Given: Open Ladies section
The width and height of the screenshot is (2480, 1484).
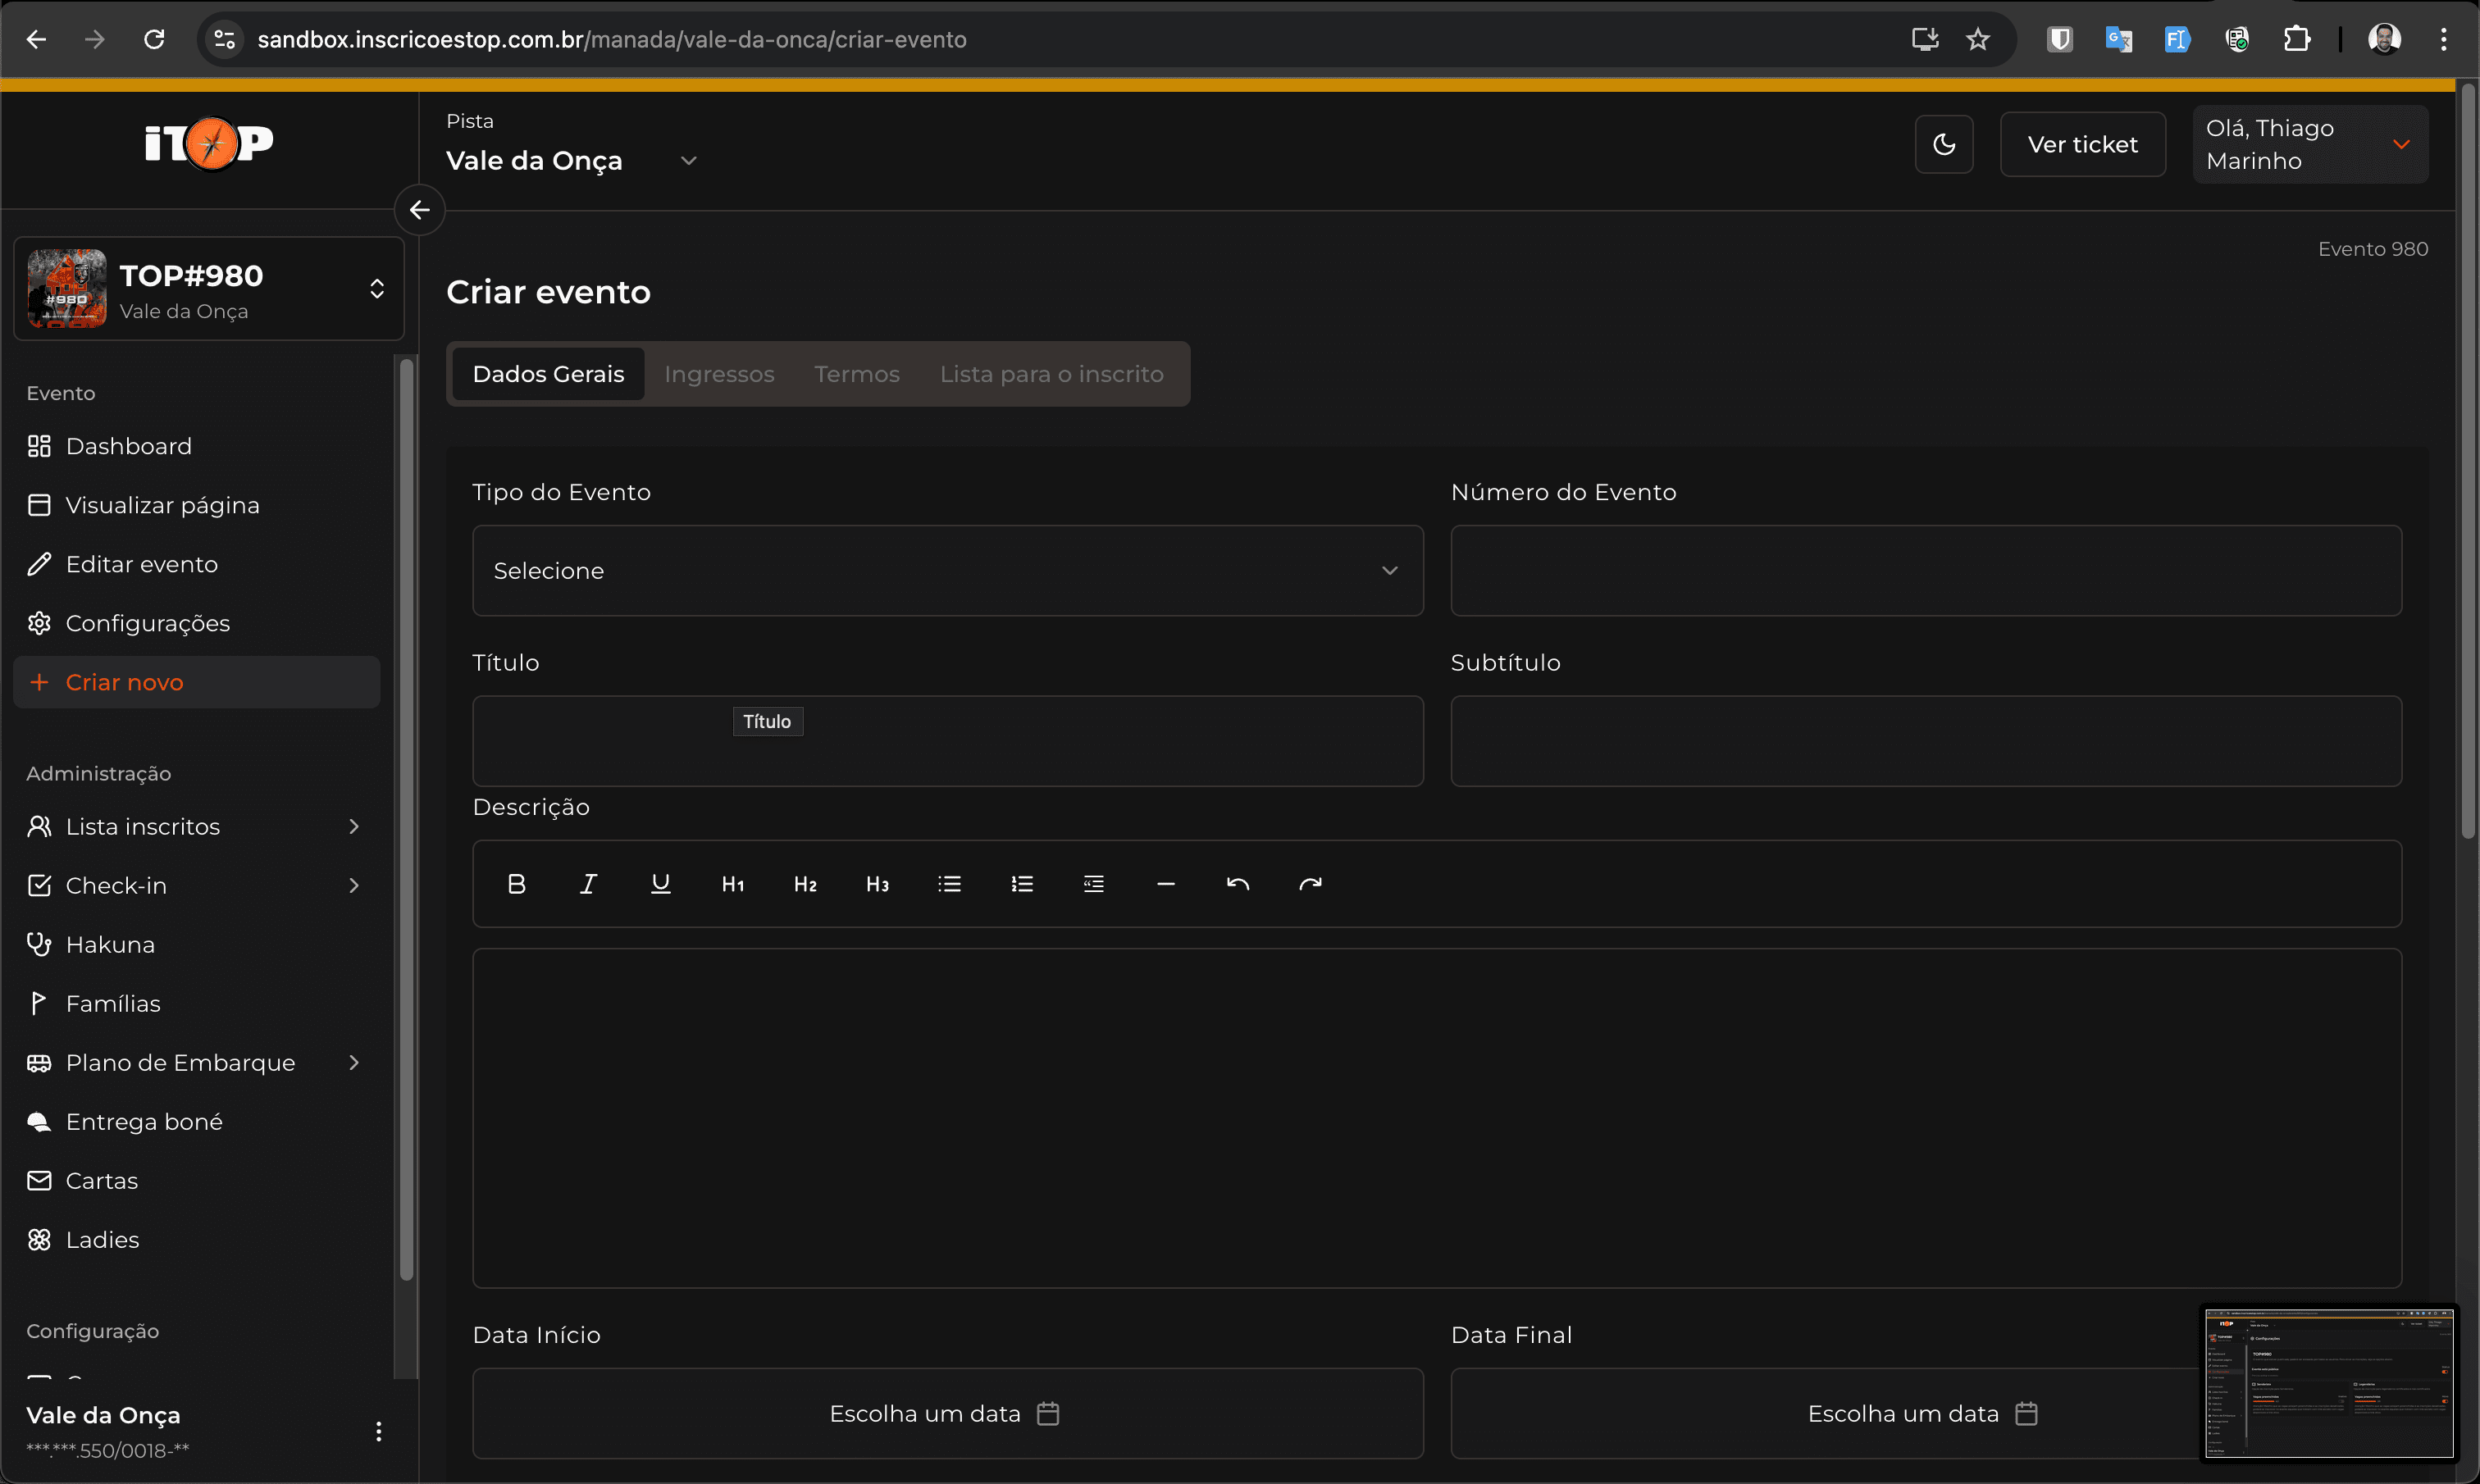Looking at the screenshot, I should pyautogui.click(x=197, y=1239).
